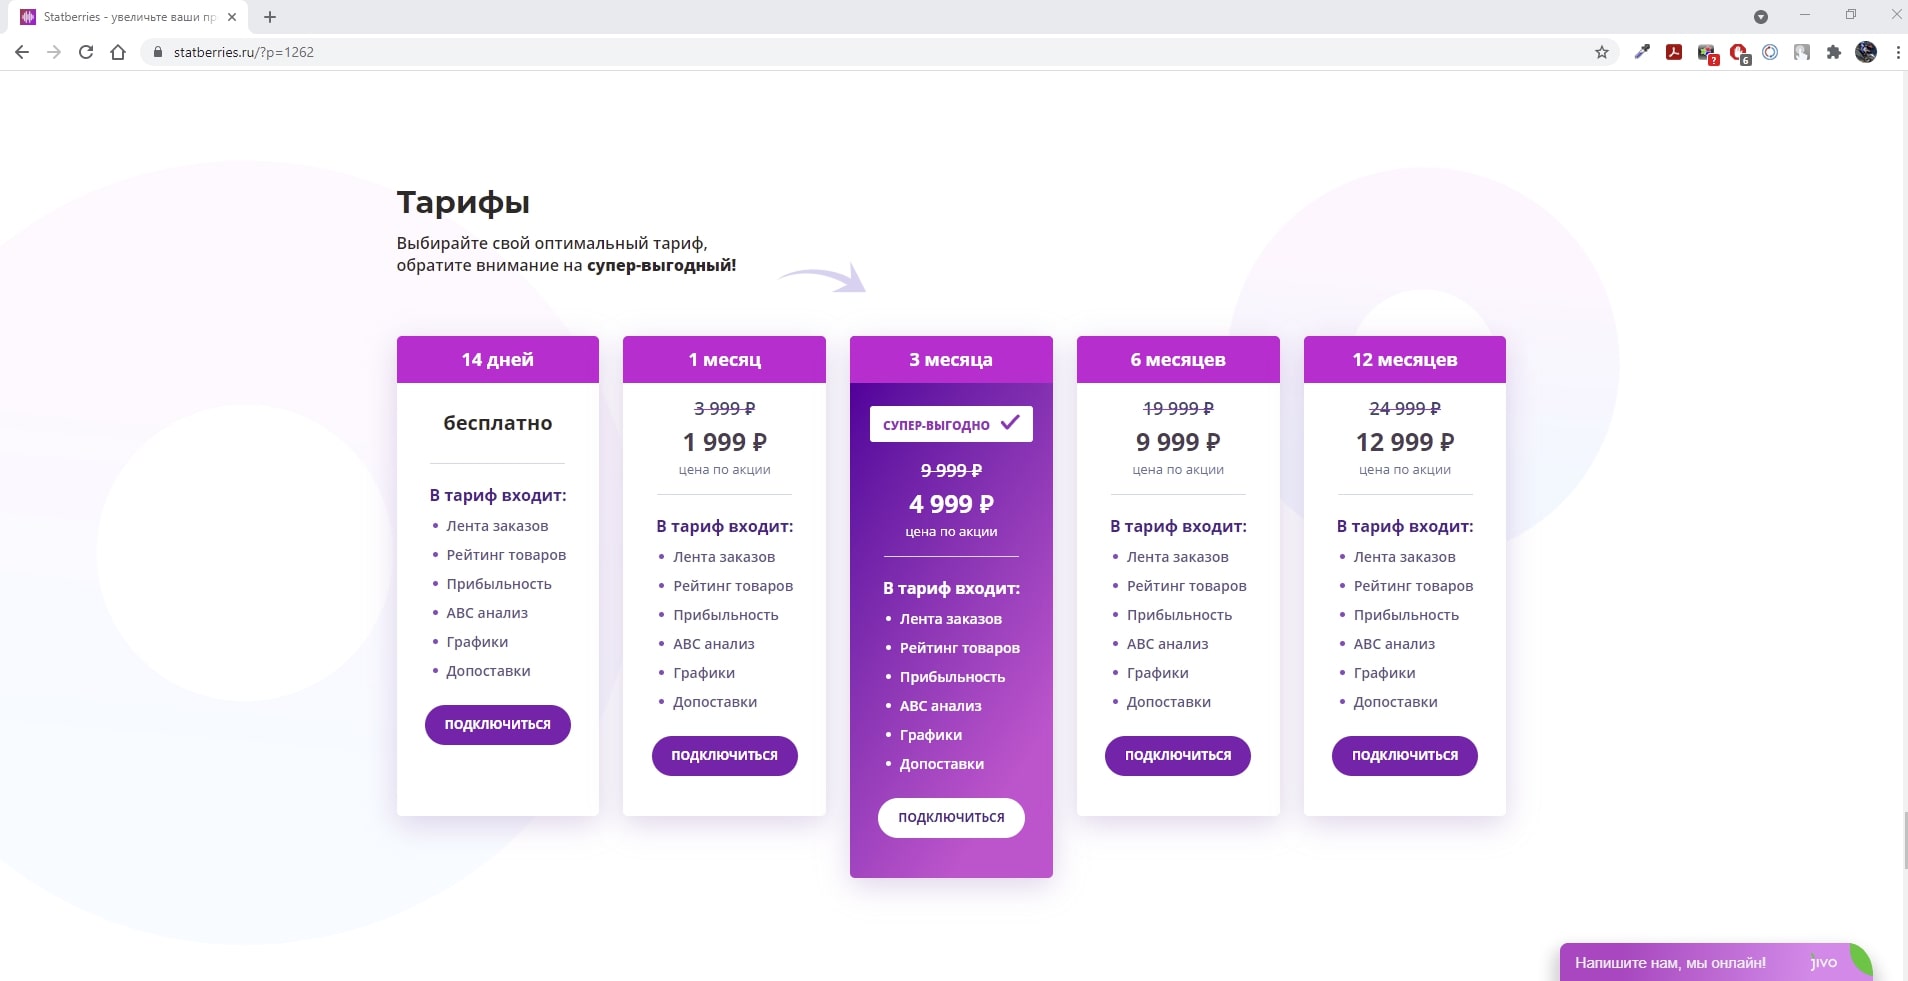Image resolution: width=1908 pixels, height=981 pixels.
Task: Click the '4 999 ₽' price
Action: click(x=951, y=504)
